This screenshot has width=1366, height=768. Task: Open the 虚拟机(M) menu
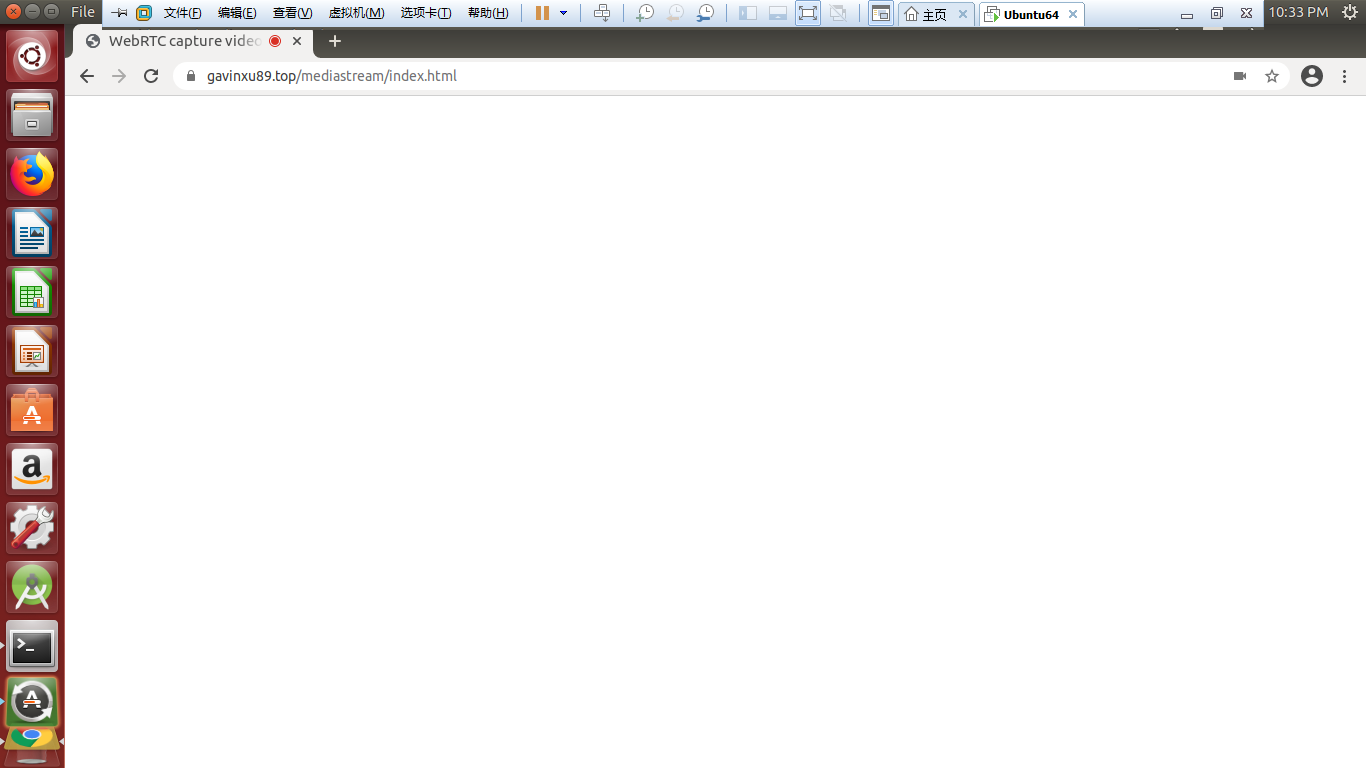(x=356, y=13)
